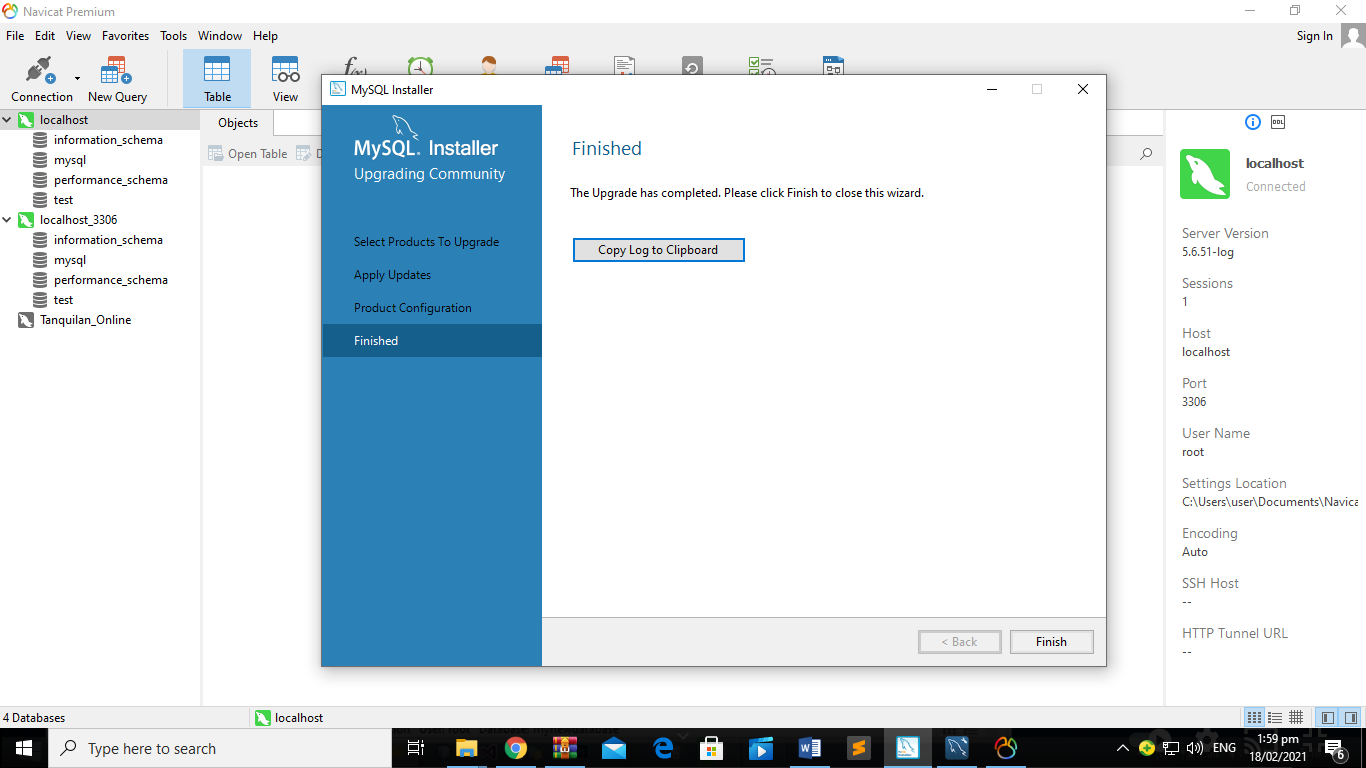The image size is (1366, 768).
Task: Click Copy Log to Clipboard button
Action: (658, 250)
